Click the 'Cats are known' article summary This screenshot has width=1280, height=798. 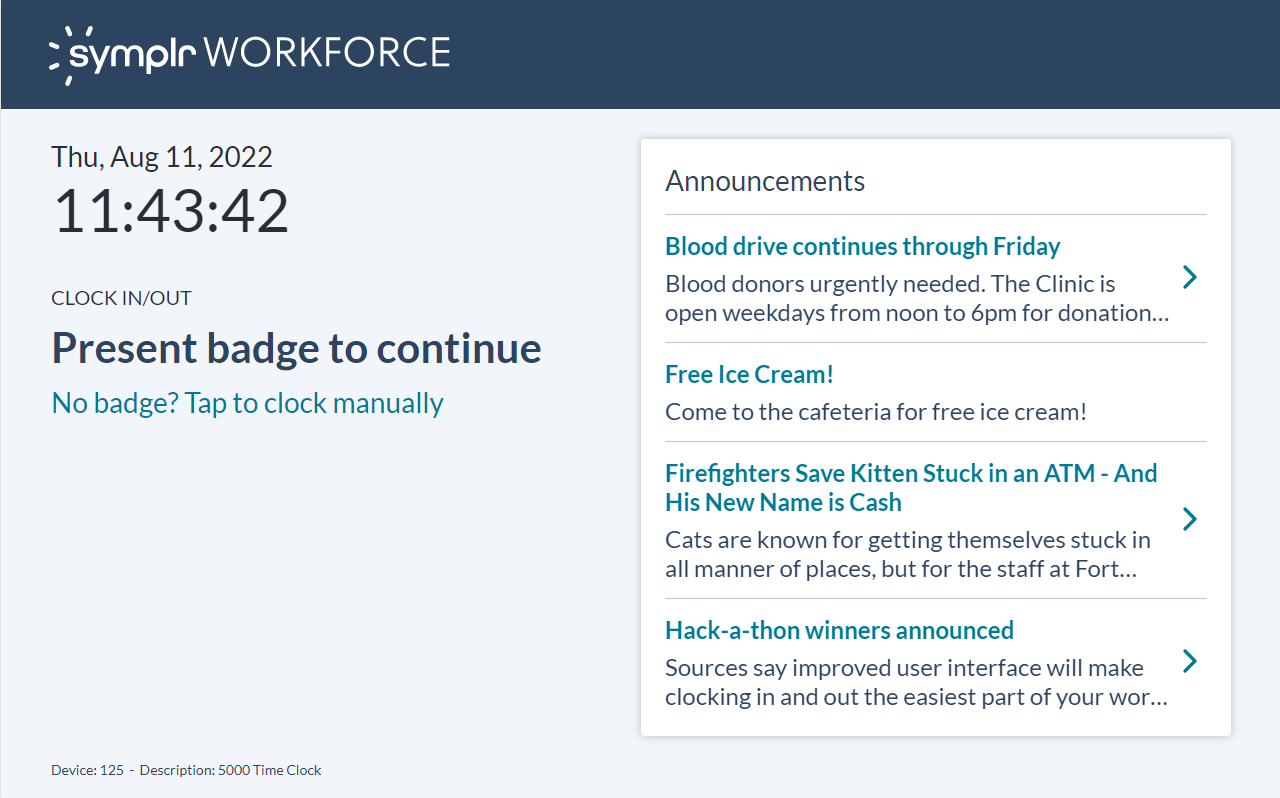pyautogui.click(x=907, y=555)
